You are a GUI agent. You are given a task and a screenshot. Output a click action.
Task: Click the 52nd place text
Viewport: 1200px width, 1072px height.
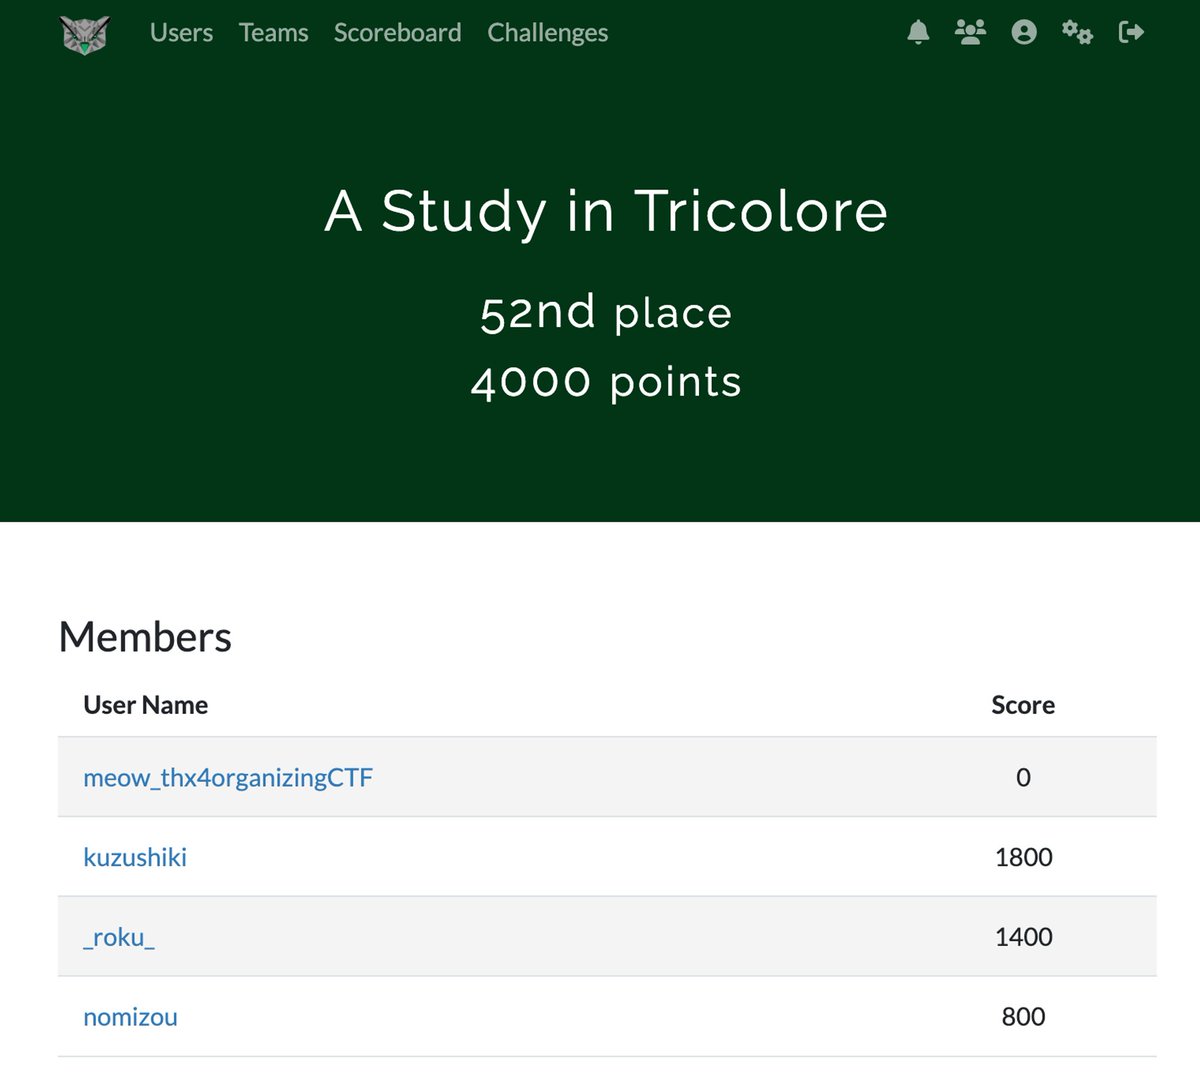tap(606, 313)
